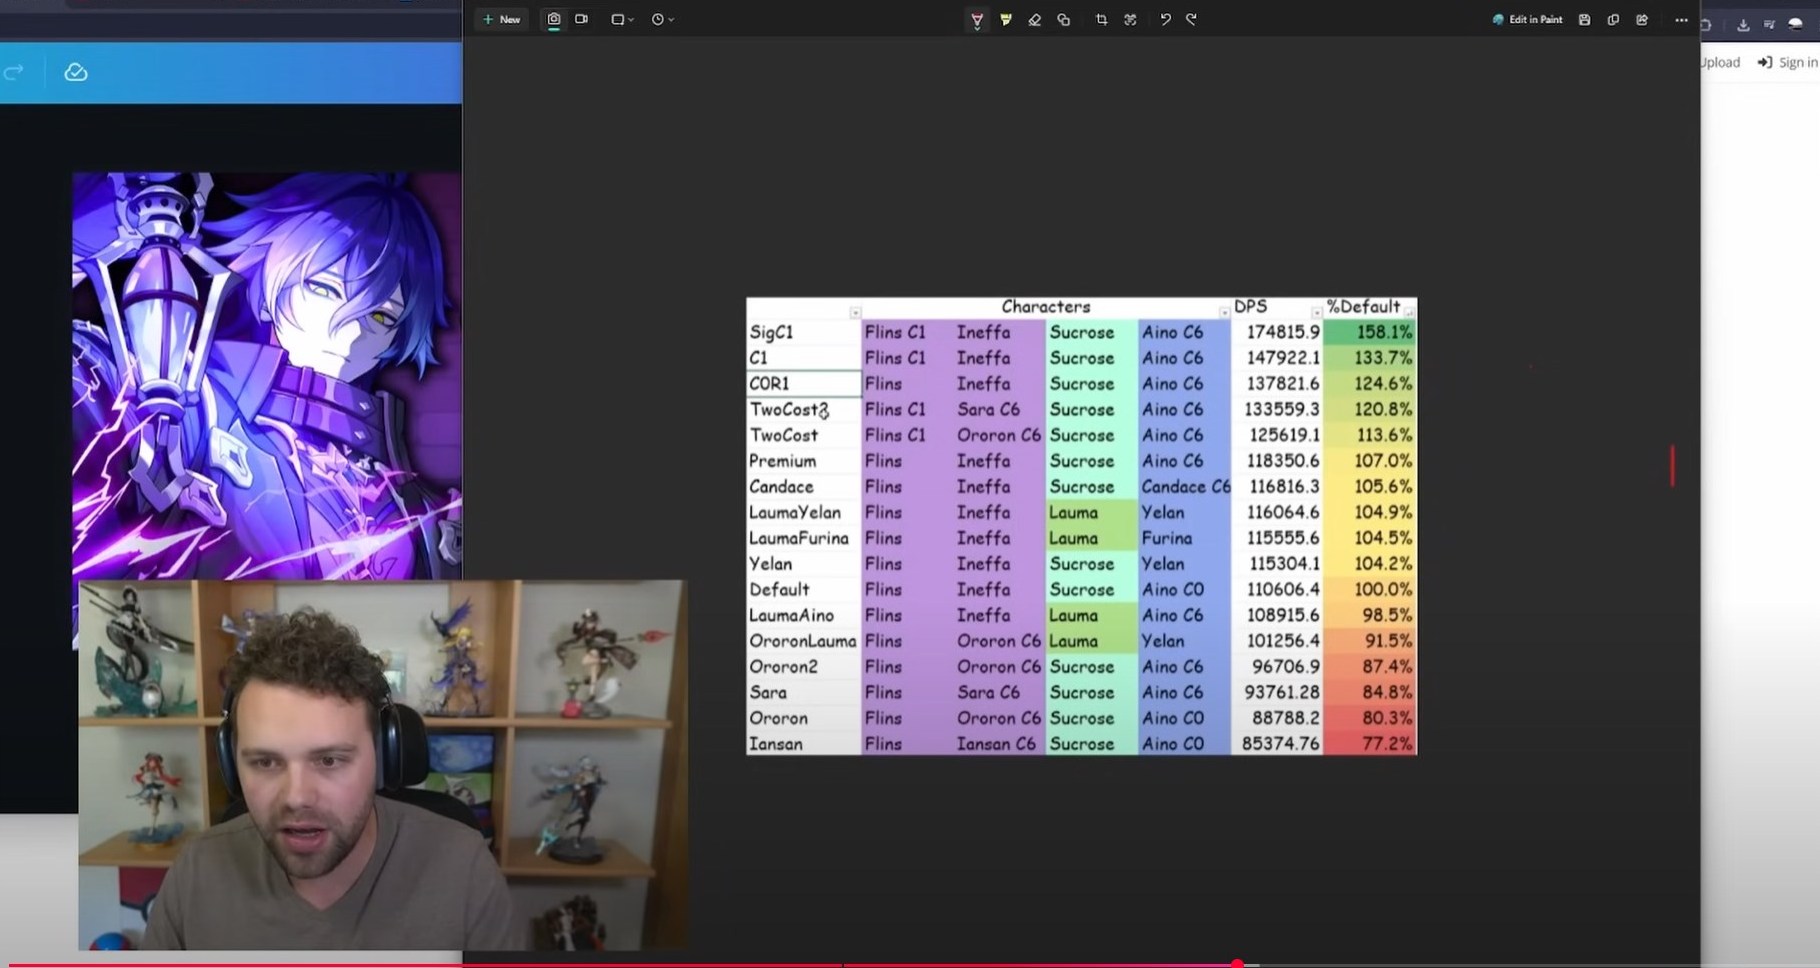Click the 85374.76 DPS value
The image size is (1820, 968).
(x=1281, y=744)
